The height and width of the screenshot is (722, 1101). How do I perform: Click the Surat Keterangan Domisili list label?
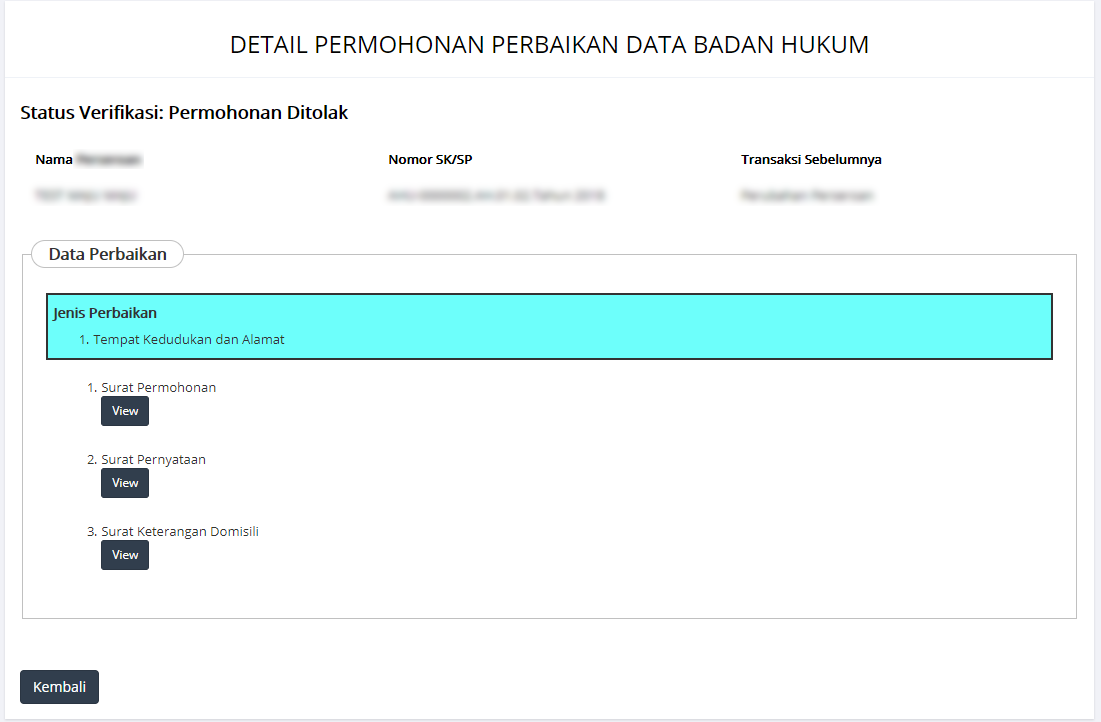[180, 532]
